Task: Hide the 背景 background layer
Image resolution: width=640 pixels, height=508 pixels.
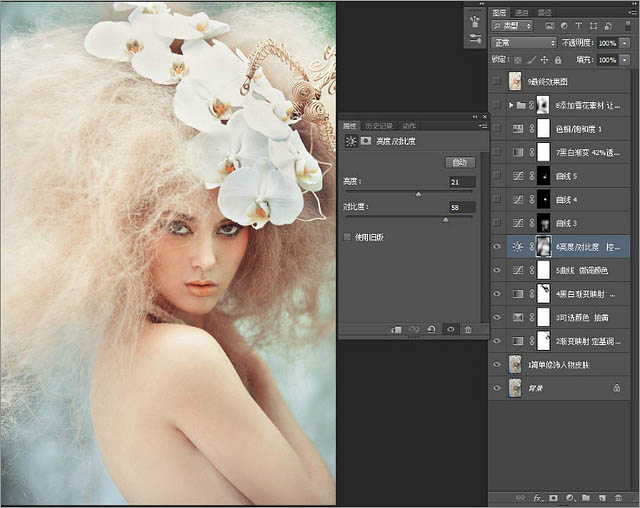Action: 498,389
